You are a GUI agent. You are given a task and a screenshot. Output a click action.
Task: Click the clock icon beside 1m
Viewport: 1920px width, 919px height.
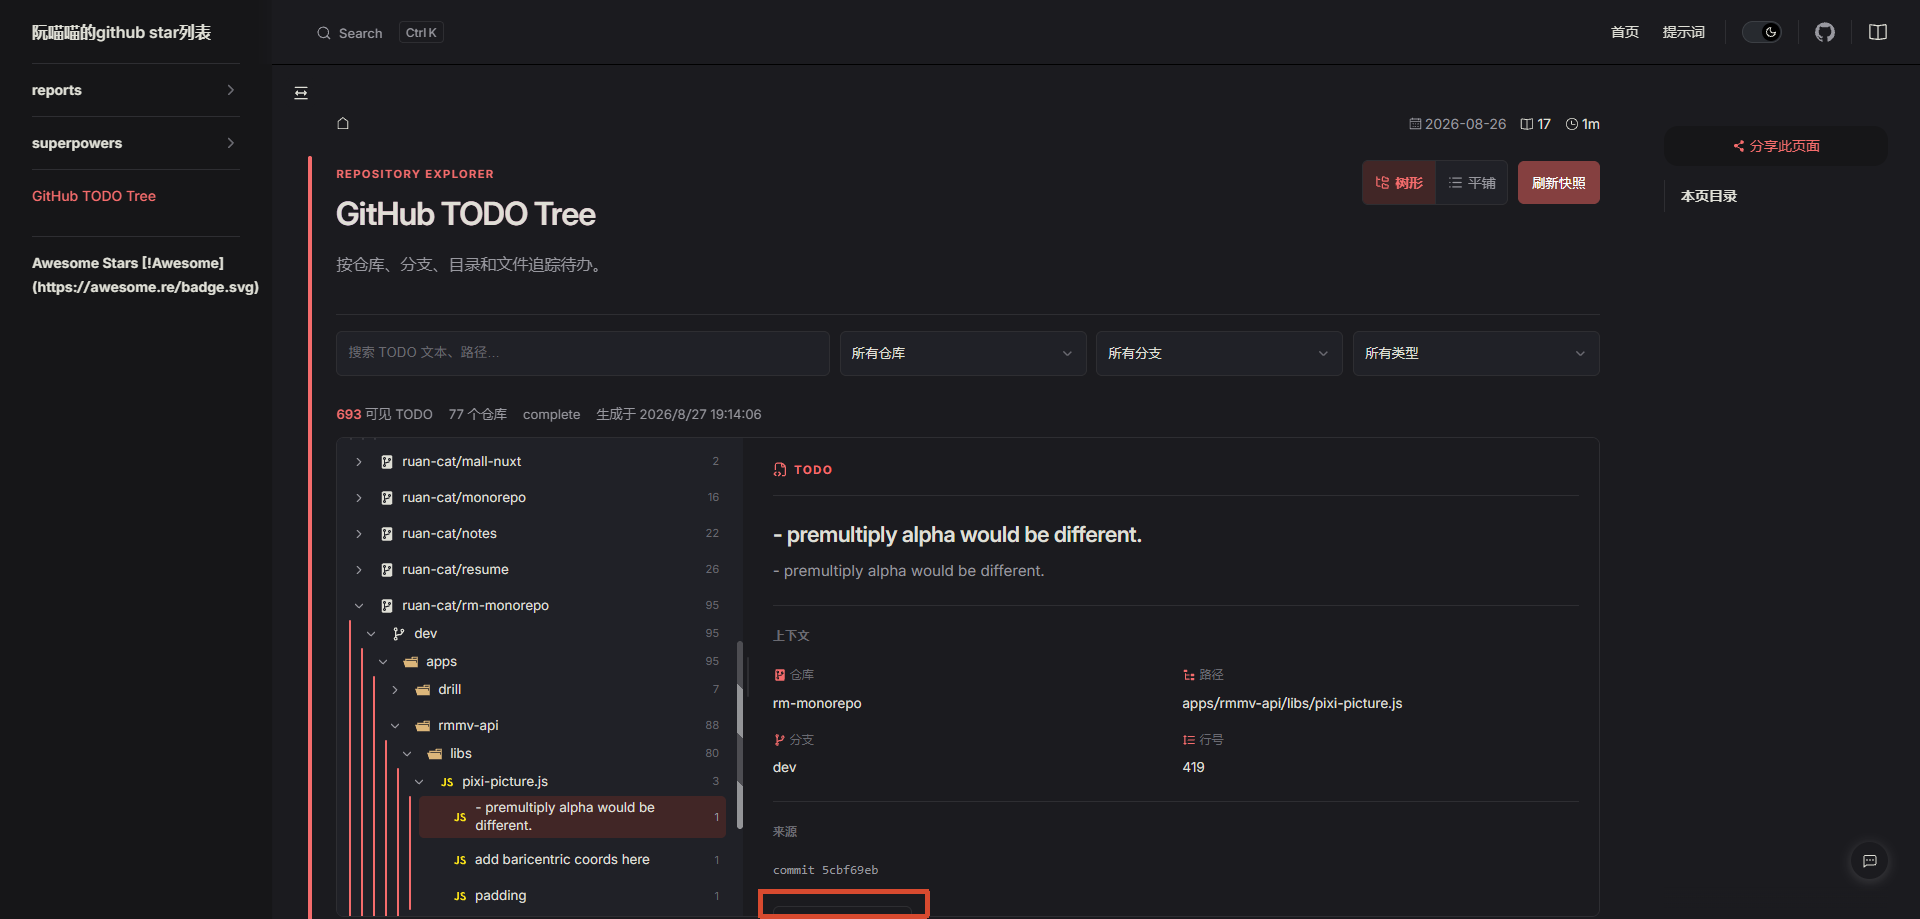coord(1572,124)
